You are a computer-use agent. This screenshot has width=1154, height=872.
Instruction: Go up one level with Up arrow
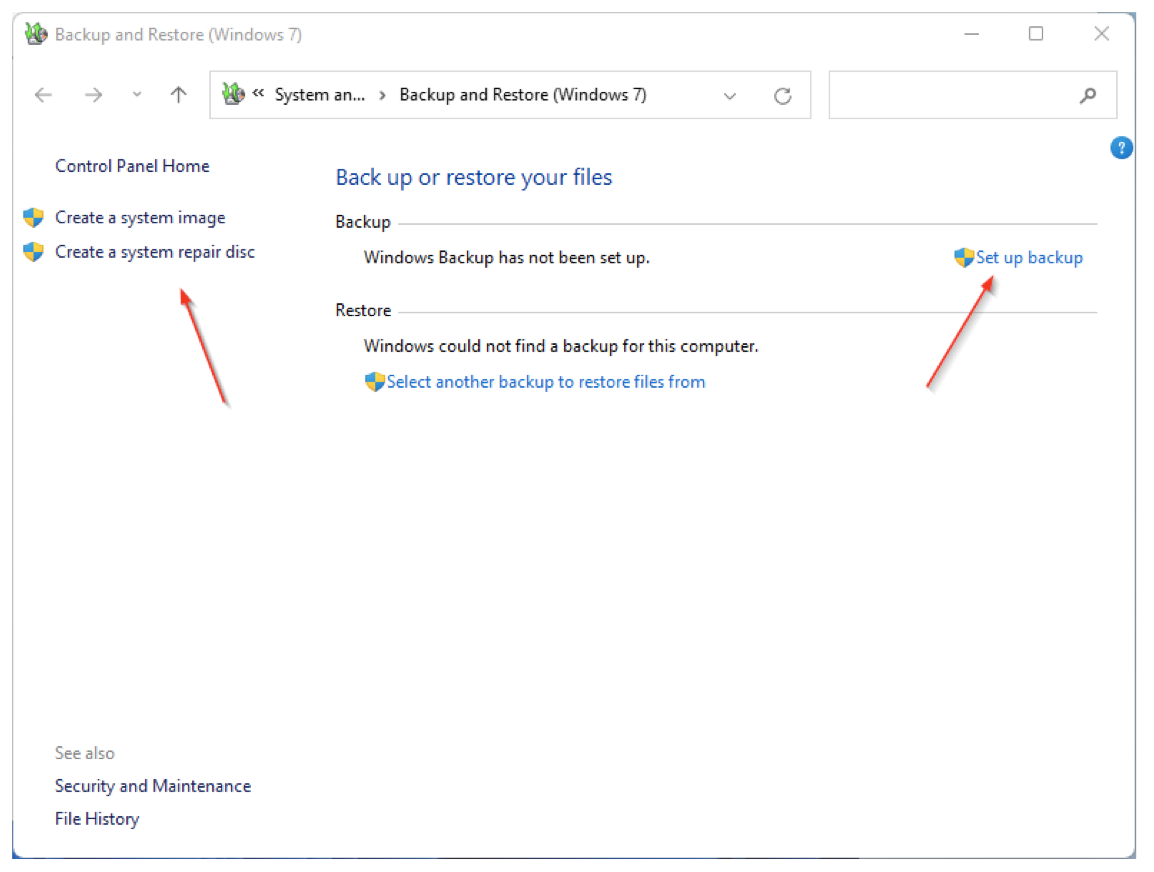[178, 95]
